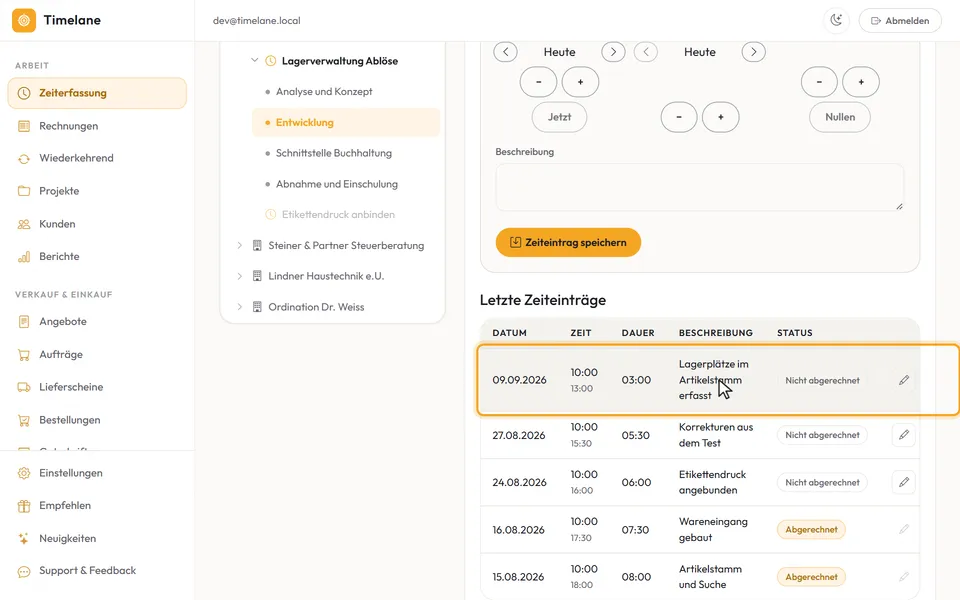The width and height of the screenshot is (960, 600).
Task: Open Wiederkehrend in the sidebar
Action: point(97,158)
